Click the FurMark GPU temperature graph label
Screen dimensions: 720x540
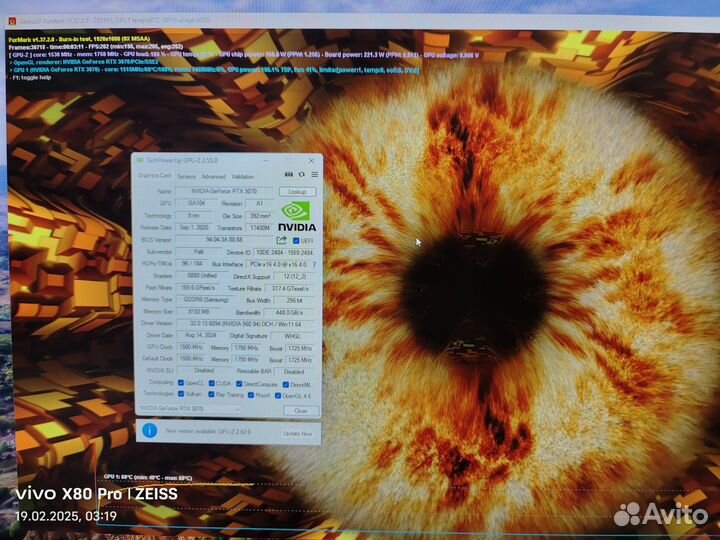tap(148, 478)
